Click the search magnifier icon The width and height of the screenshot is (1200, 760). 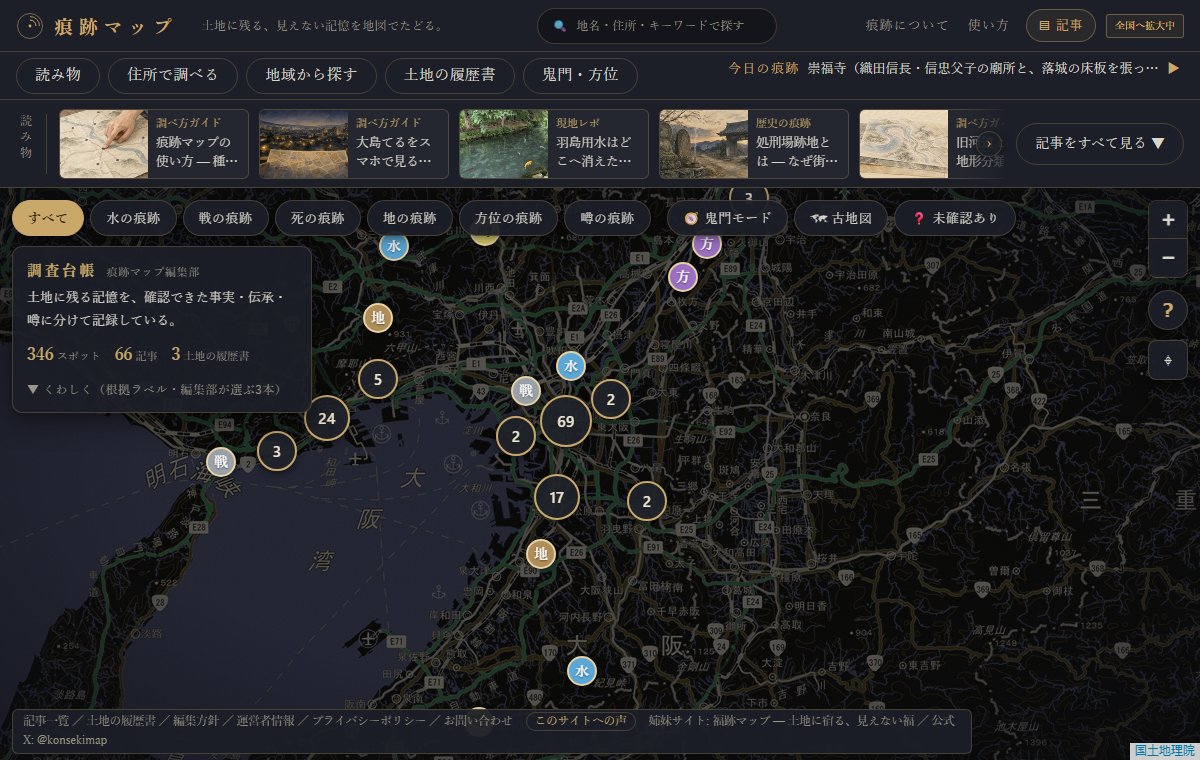tap(560, 26)
